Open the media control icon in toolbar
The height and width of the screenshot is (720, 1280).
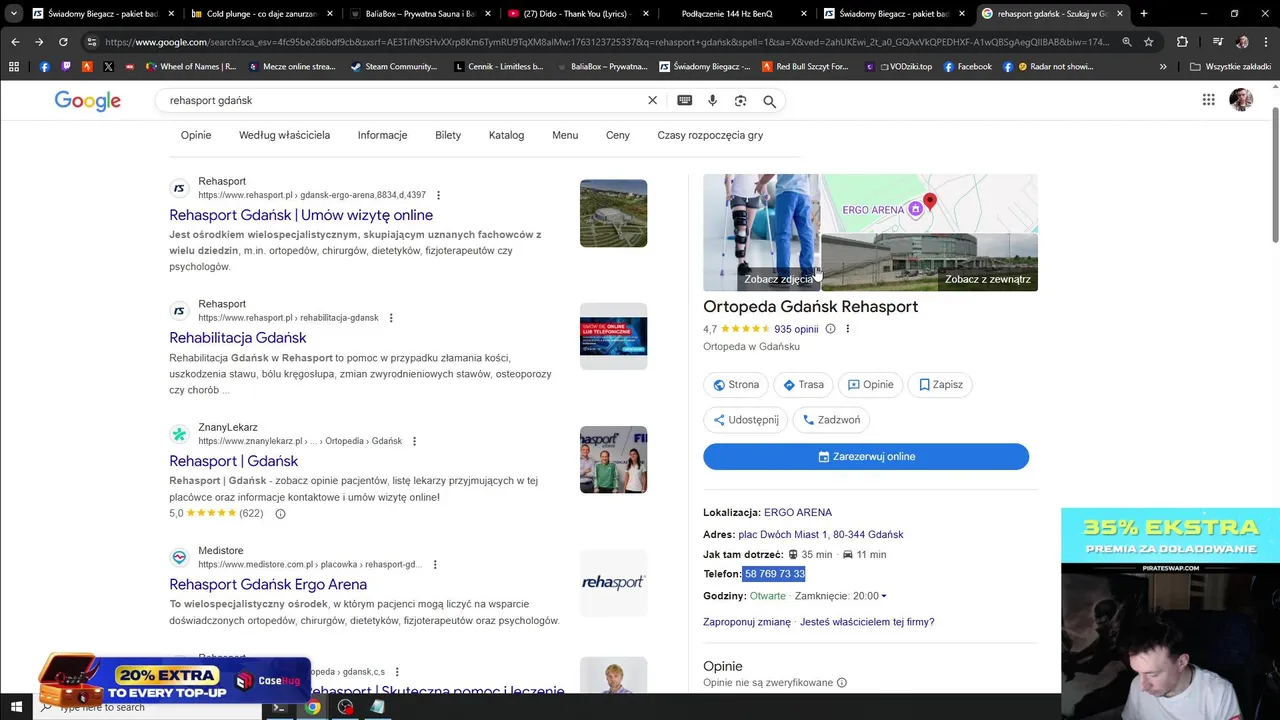click(x=1217, y=42)
